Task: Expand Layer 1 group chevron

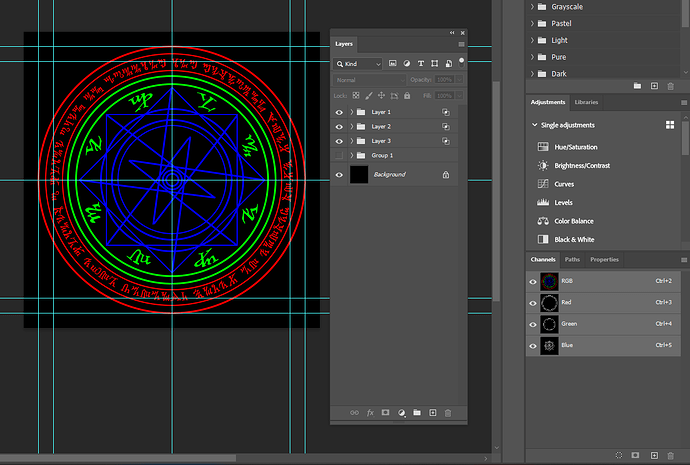Action: pos(352,112)
